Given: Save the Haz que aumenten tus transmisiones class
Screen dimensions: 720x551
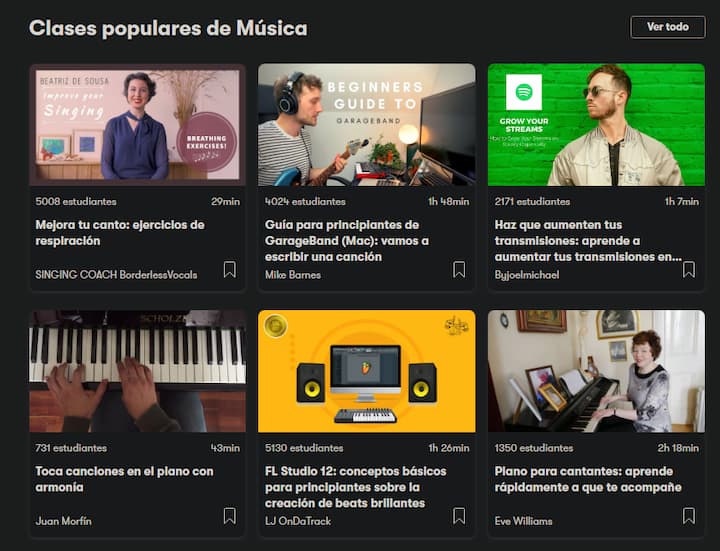Looking at the screenshot, I should click(688, 270).
